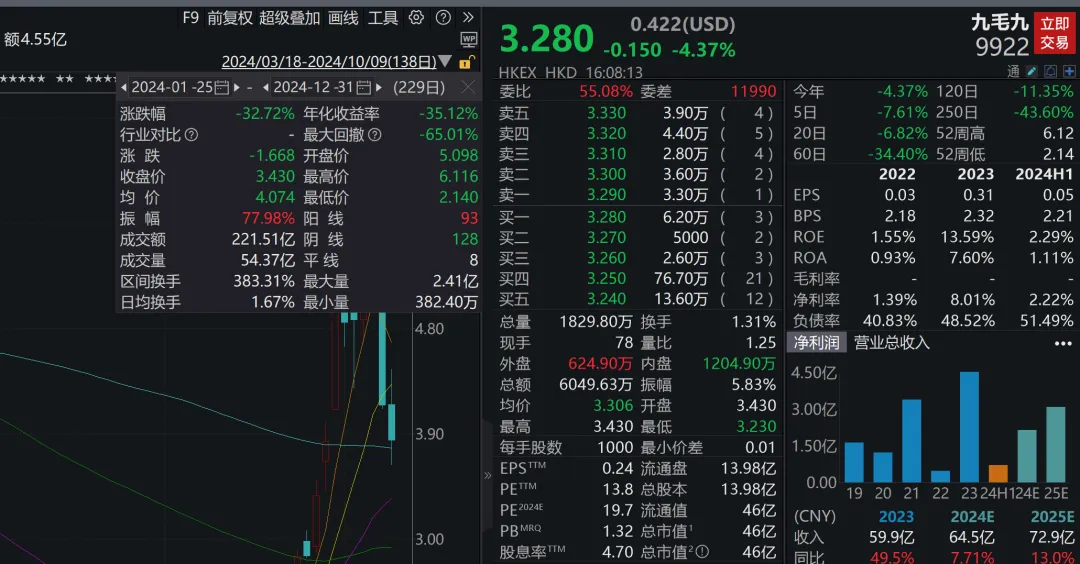Click start date field 2024-01-25
1080x564 pixels.
click(172, 87)
